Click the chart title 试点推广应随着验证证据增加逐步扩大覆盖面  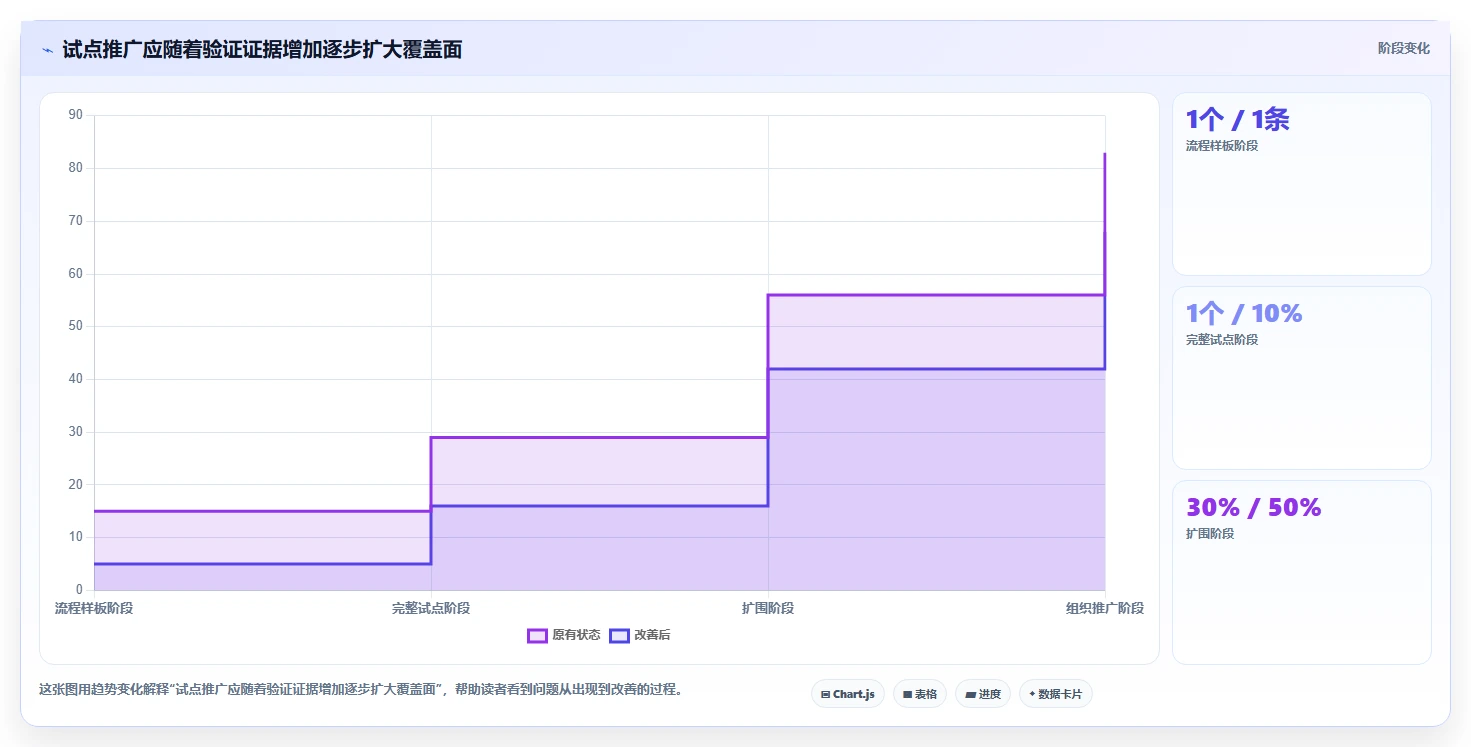click(262, 50)
